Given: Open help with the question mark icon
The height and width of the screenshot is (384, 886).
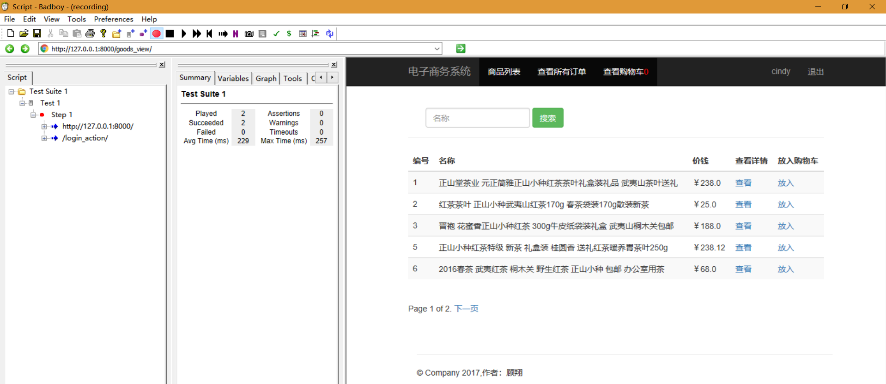Looking at the screenshot, I should [x=103, y=34].
